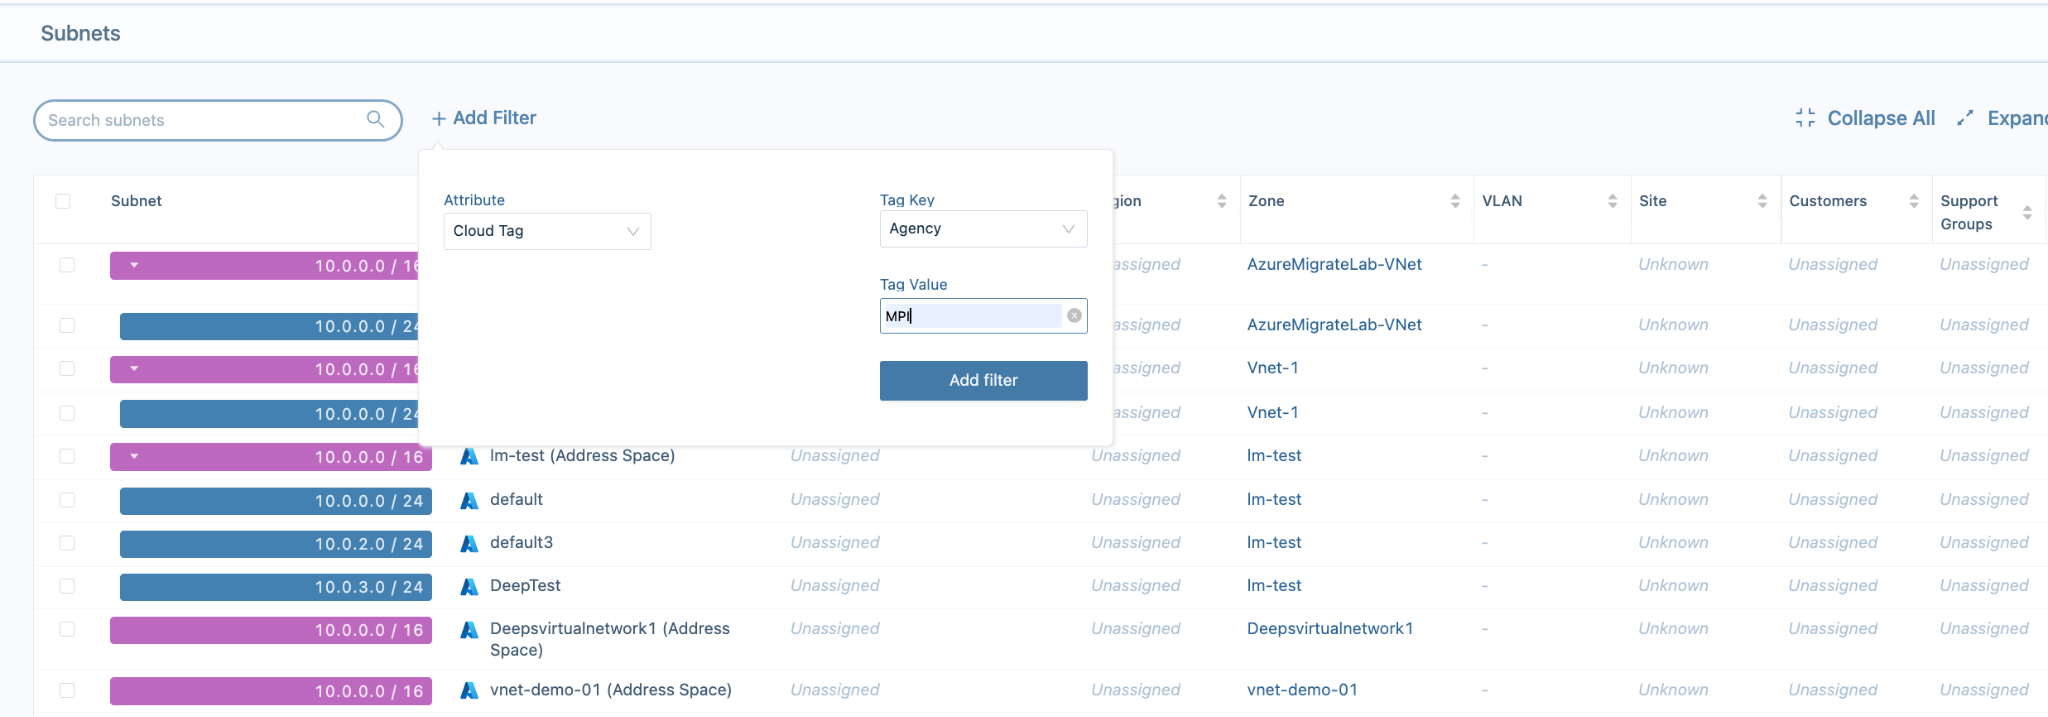Viewport: 2048px width, 717px height.
Task: Click the Azure icon next to default3
Action: (x=469, y=543)
